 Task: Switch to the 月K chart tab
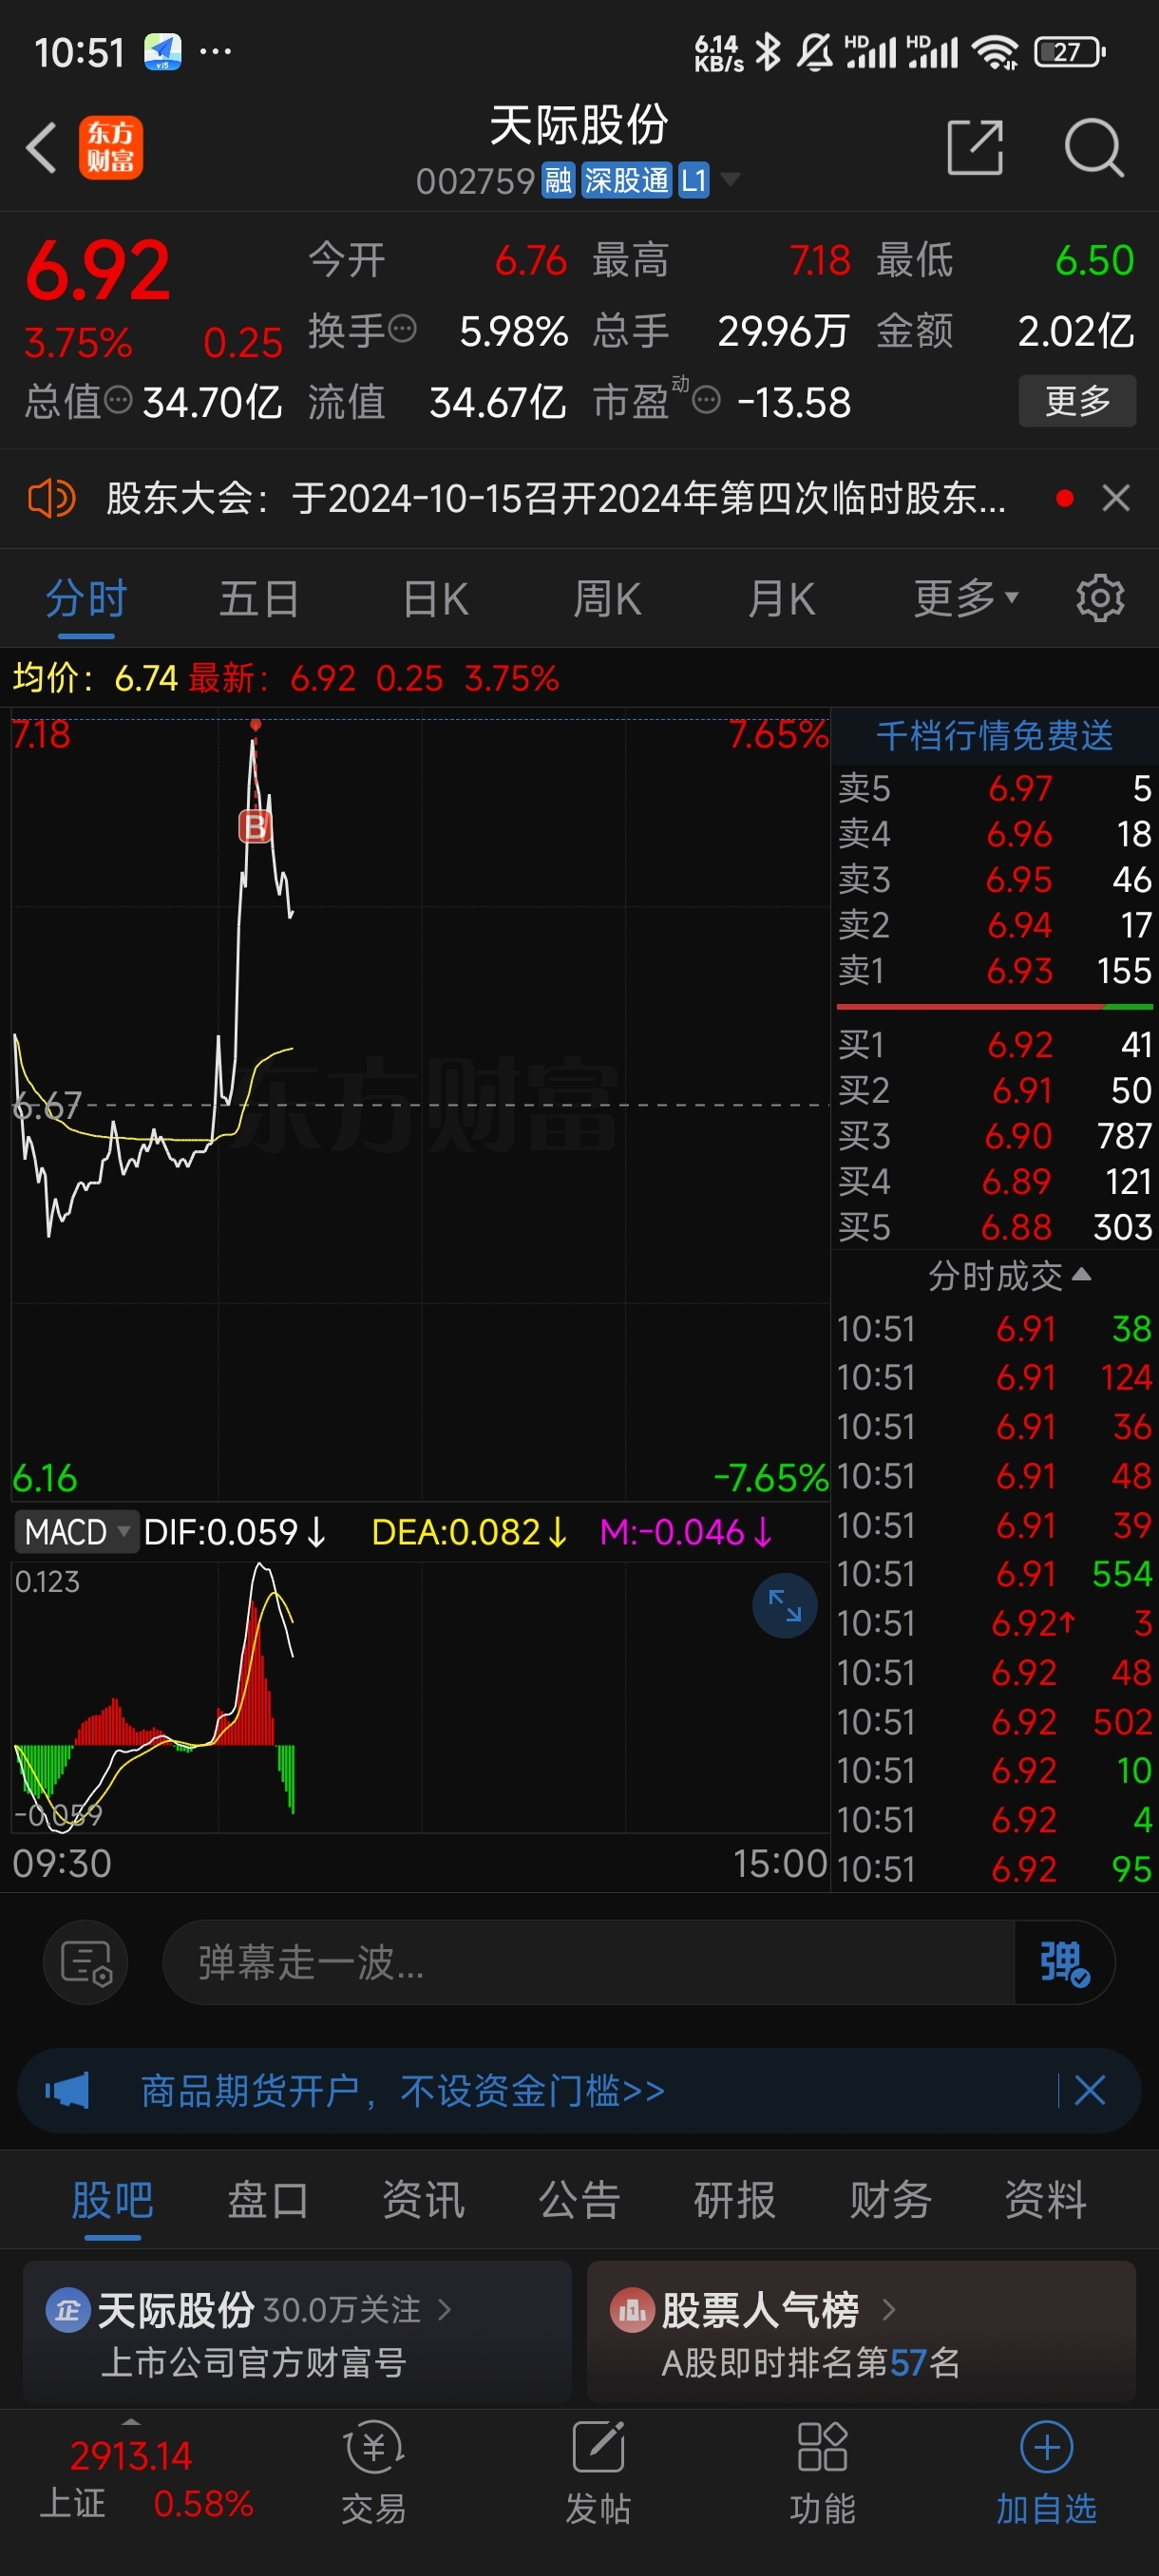[x=782, y=600]
